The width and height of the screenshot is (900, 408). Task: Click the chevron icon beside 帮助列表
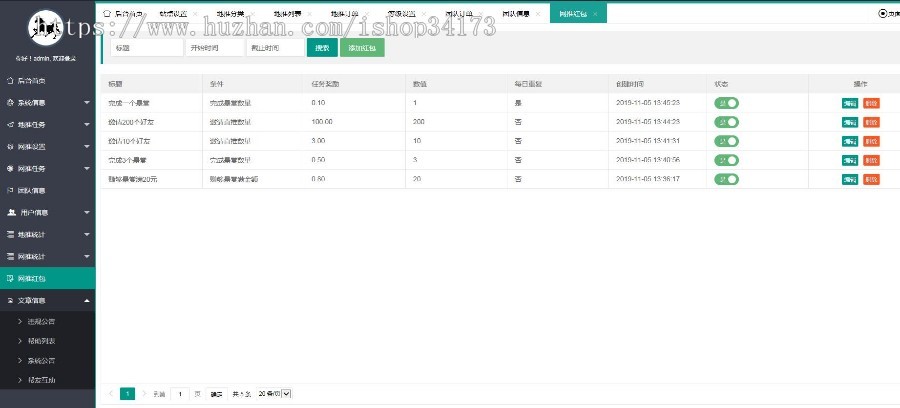[x=20, y=341]
